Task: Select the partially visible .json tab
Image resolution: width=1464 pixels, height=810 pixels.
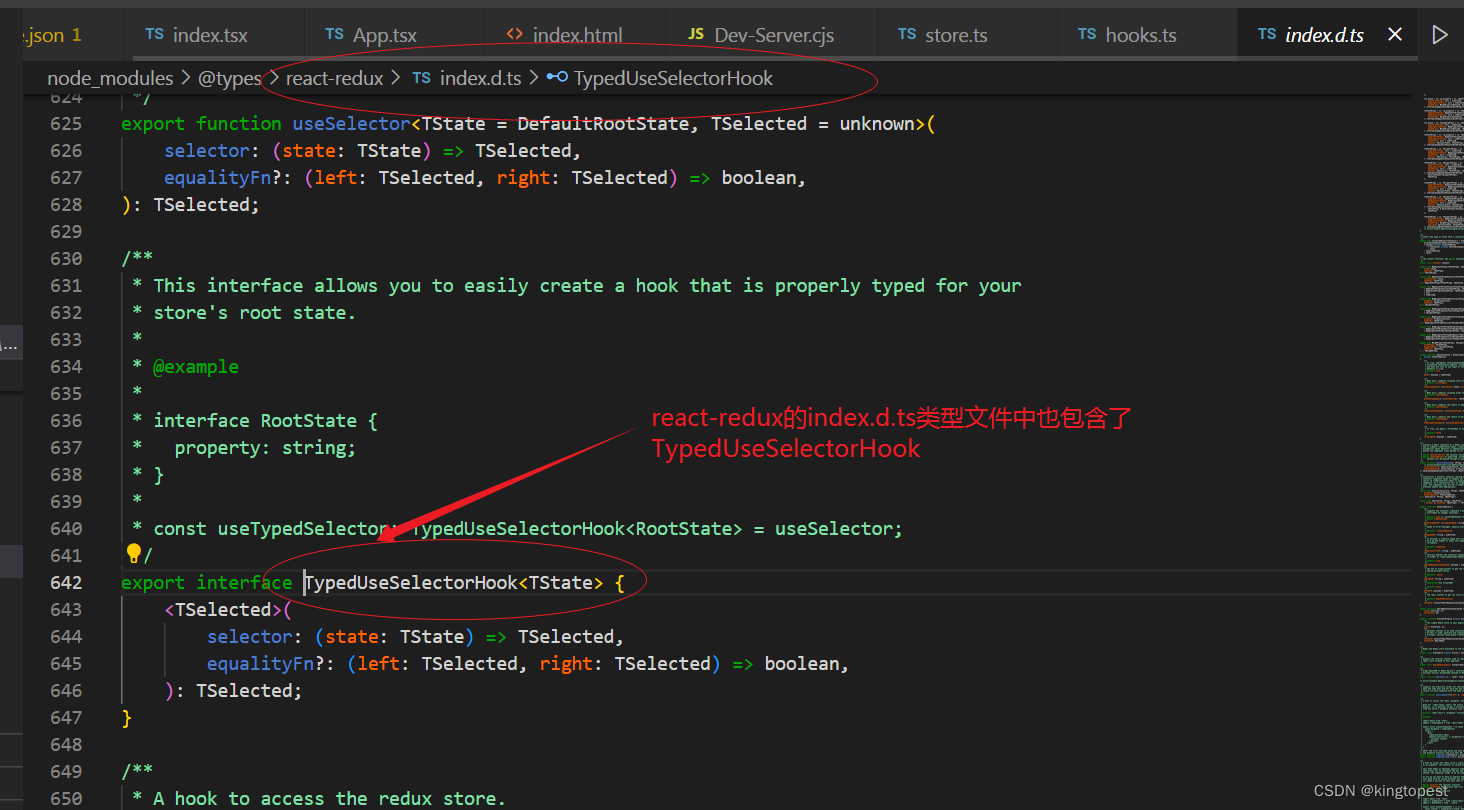Action: tap(50, 34)
